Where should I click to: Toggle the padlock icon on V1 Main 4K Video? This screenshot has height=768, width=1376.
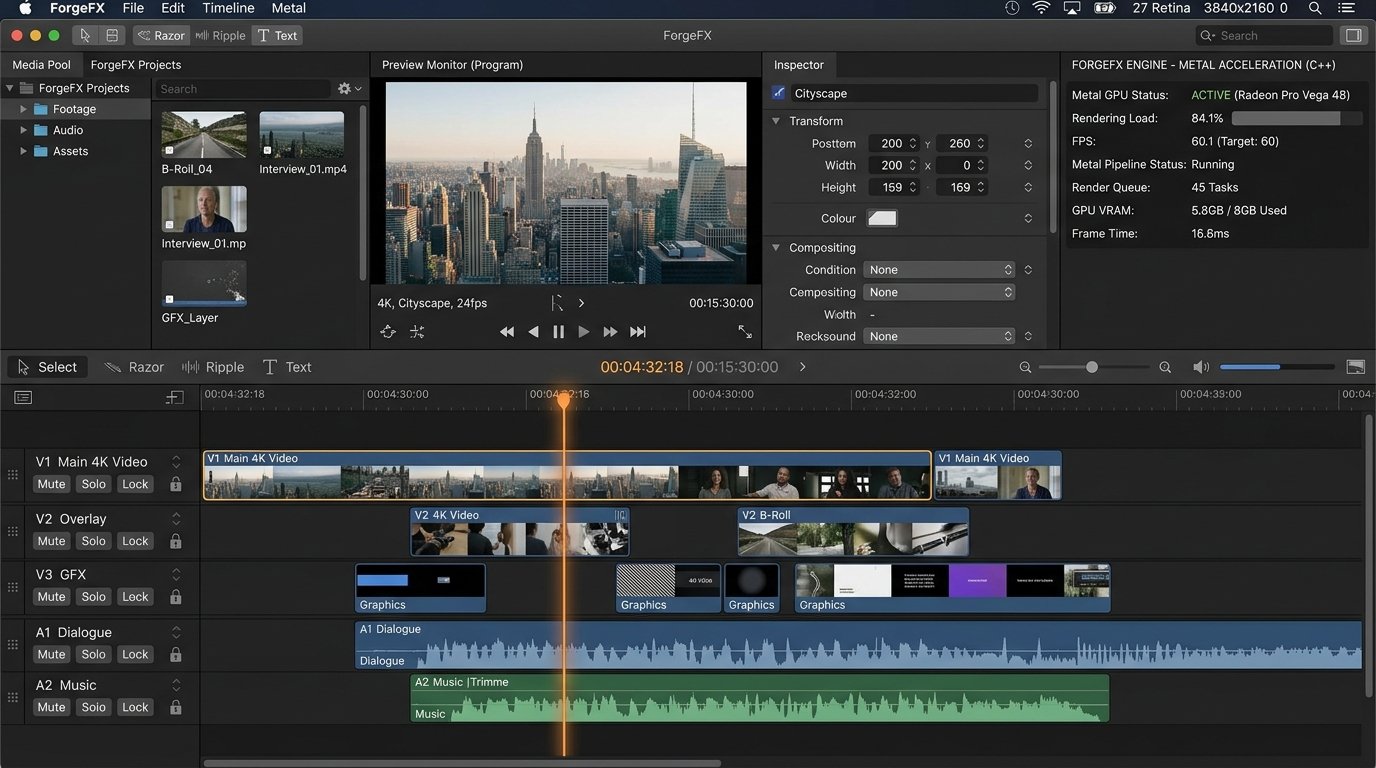176,484
